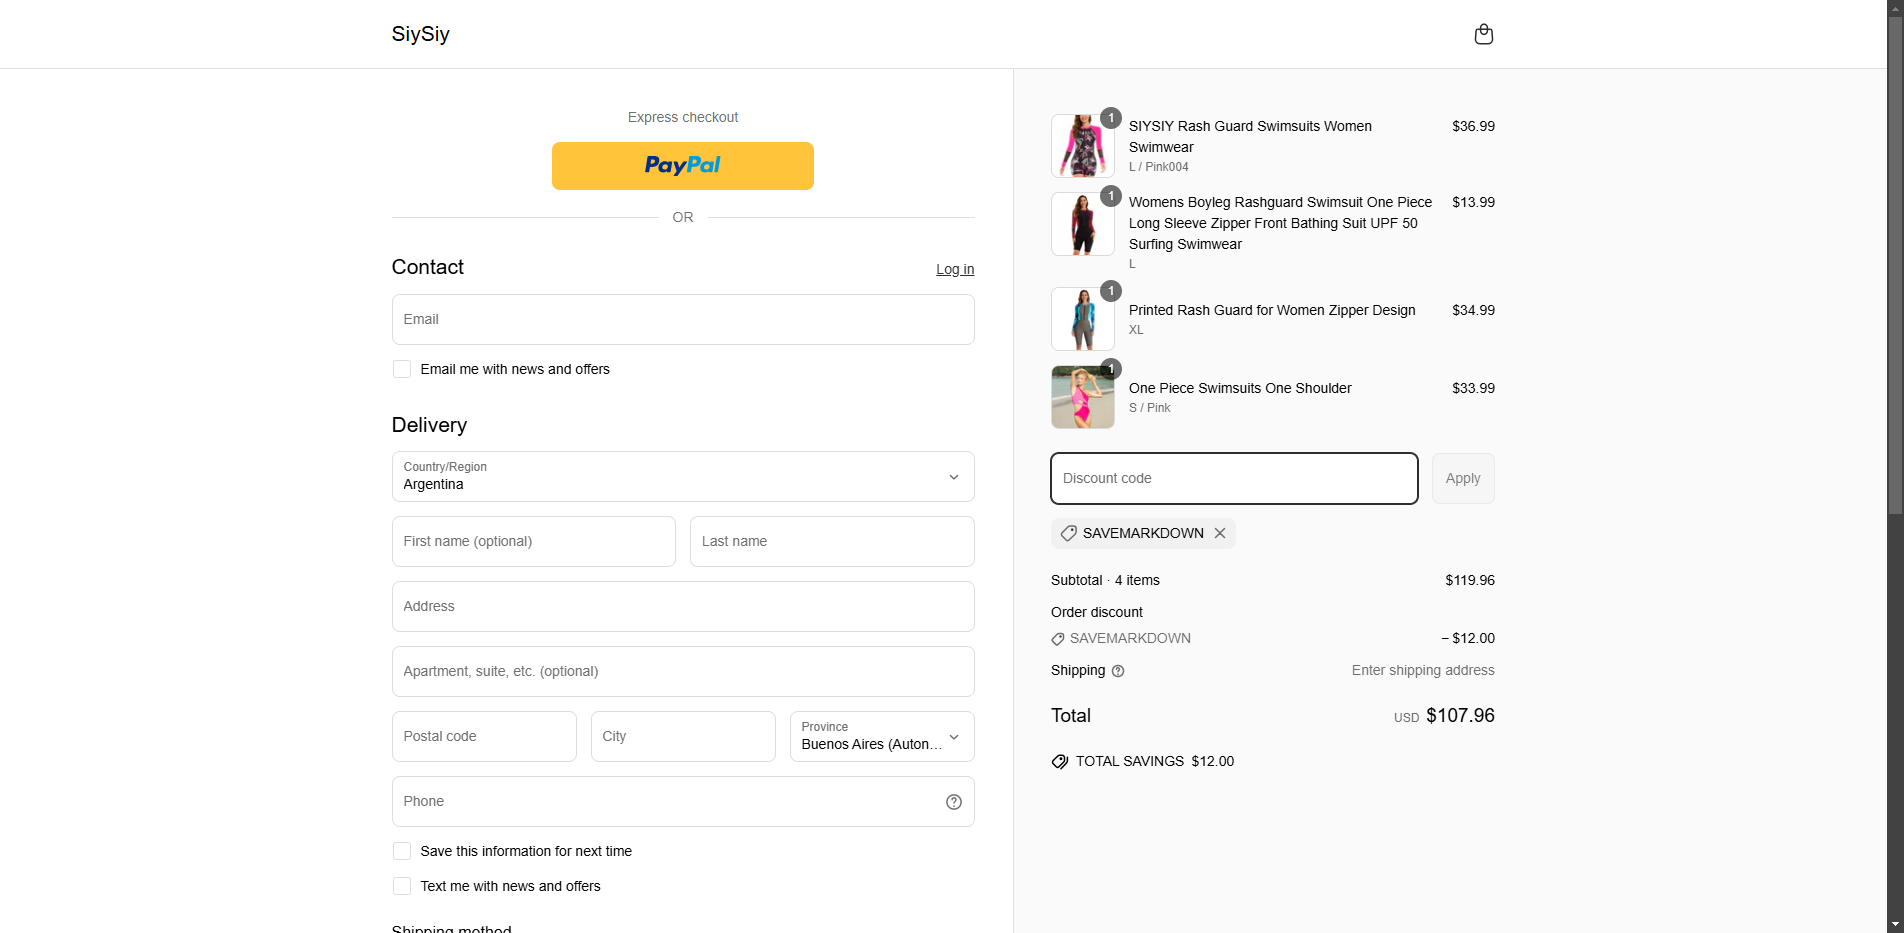This screenshot has width=1904, height=933.
Task: Click the "Subtotal · 4 items" text
Action: tap(1105, 580)
